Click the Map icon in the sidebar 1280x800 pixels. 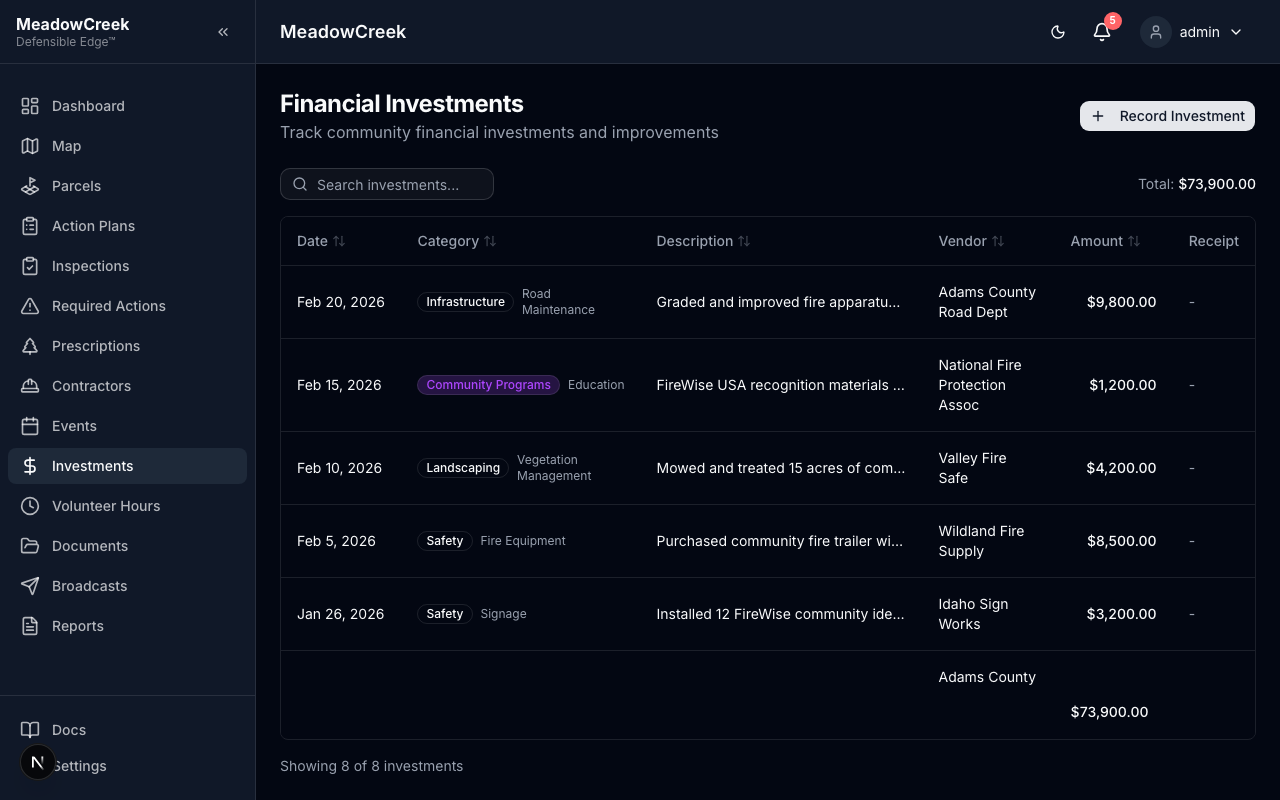(x=30, y=146)
